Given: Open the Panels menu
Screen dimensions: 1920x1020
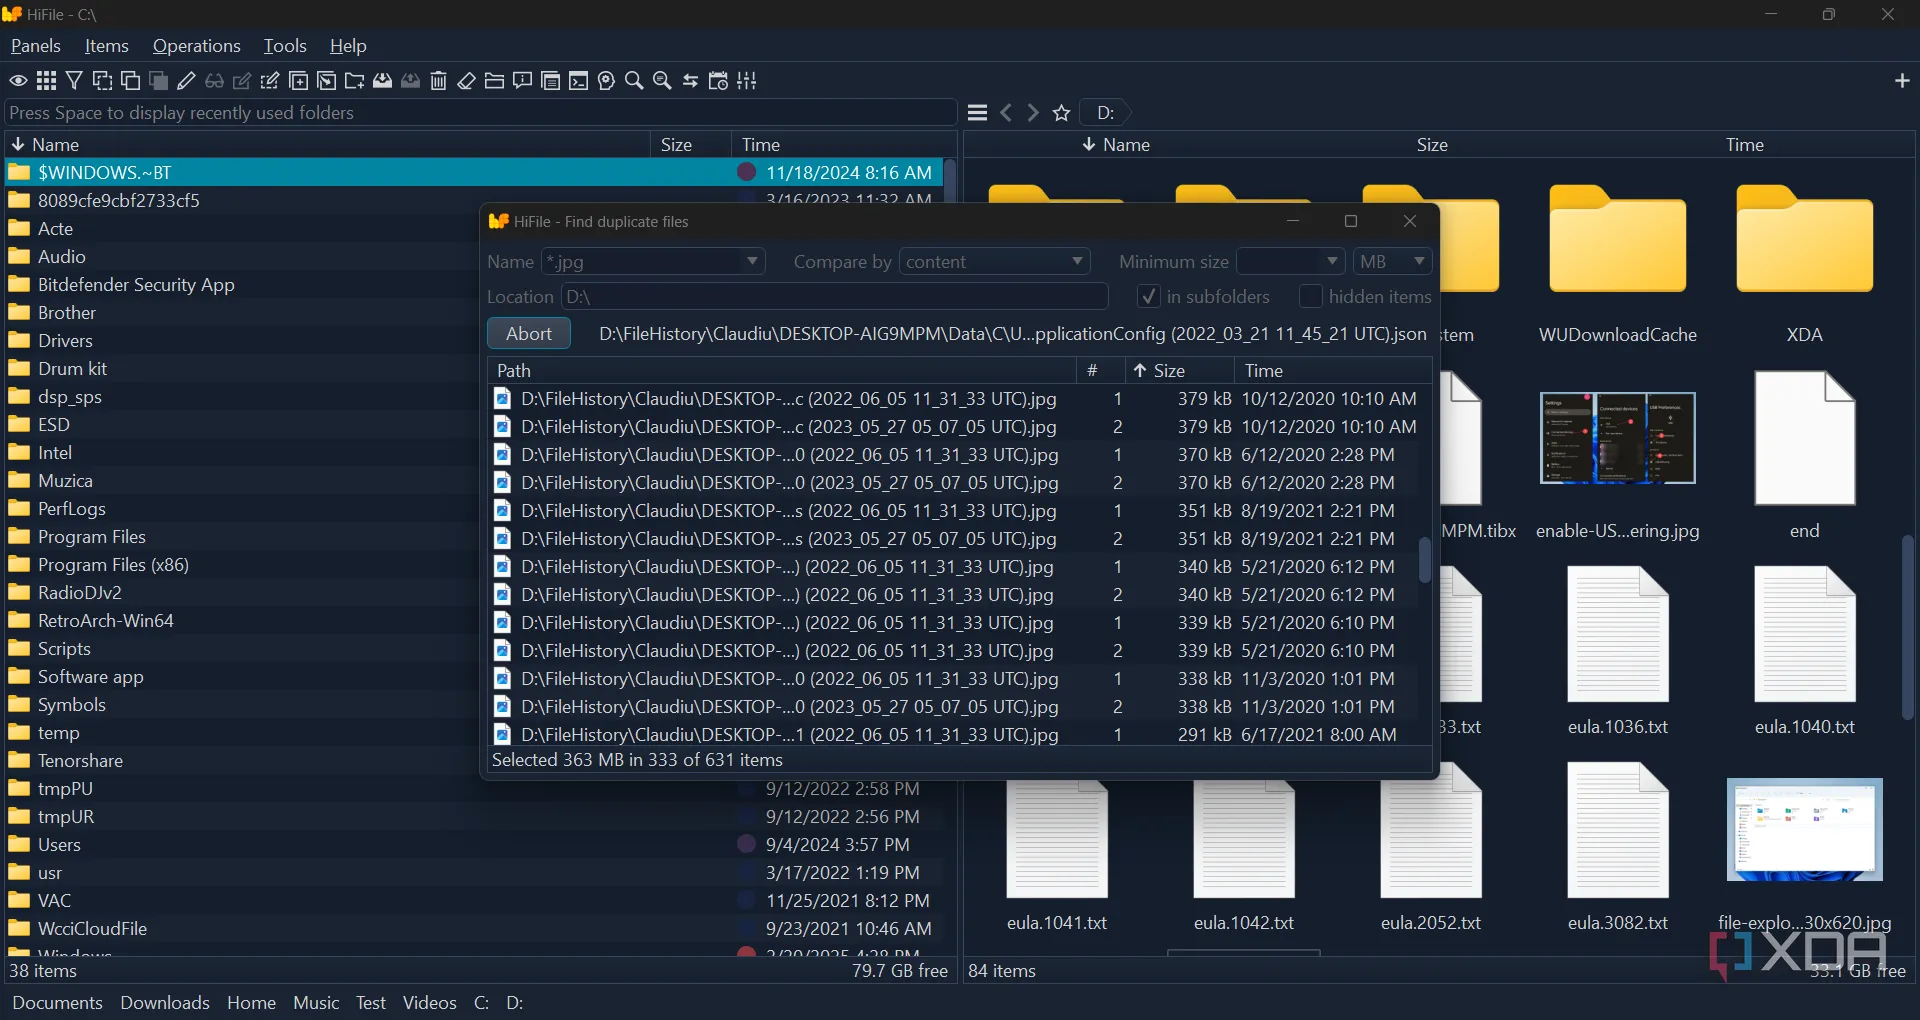Looking at the screenshot, I should coord(36,46).
